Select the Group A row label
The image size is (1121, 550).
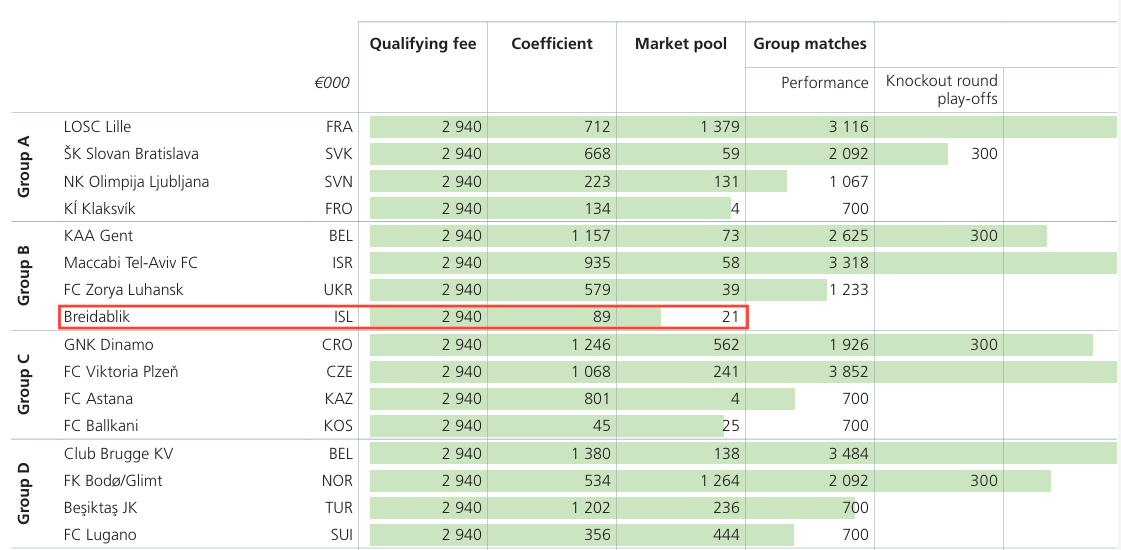point(24,167)
